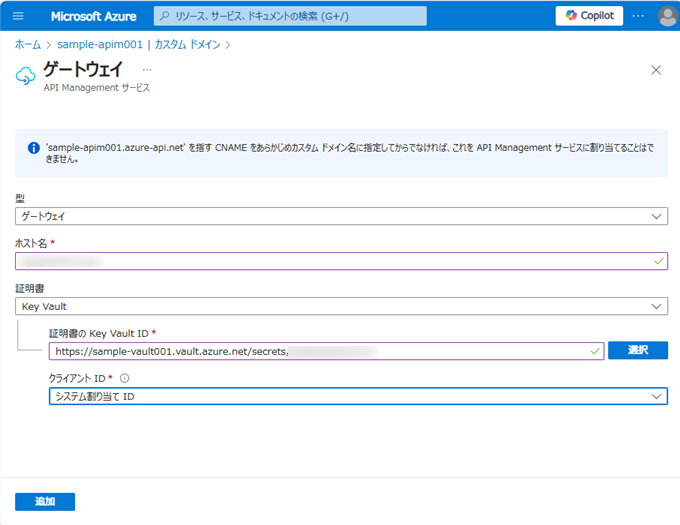The image size is (680, 525).
Task: Open the Azure portal hamburger menu
Action: point(18,16)
